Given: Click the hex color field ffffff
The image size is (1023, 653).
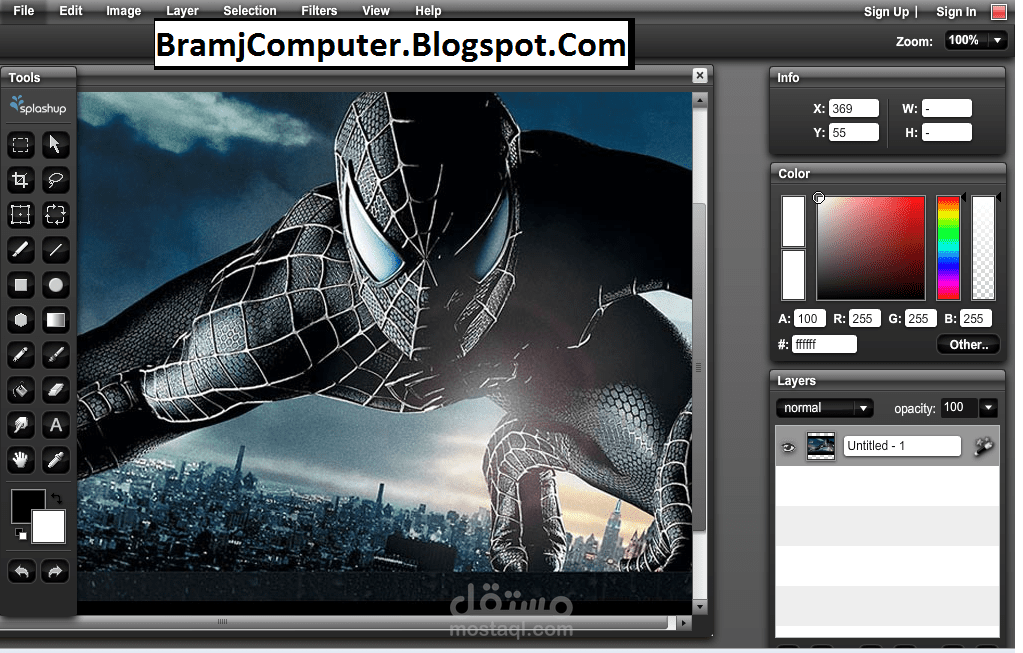Looking at the screenshot, I should click(x=824, y=344).
